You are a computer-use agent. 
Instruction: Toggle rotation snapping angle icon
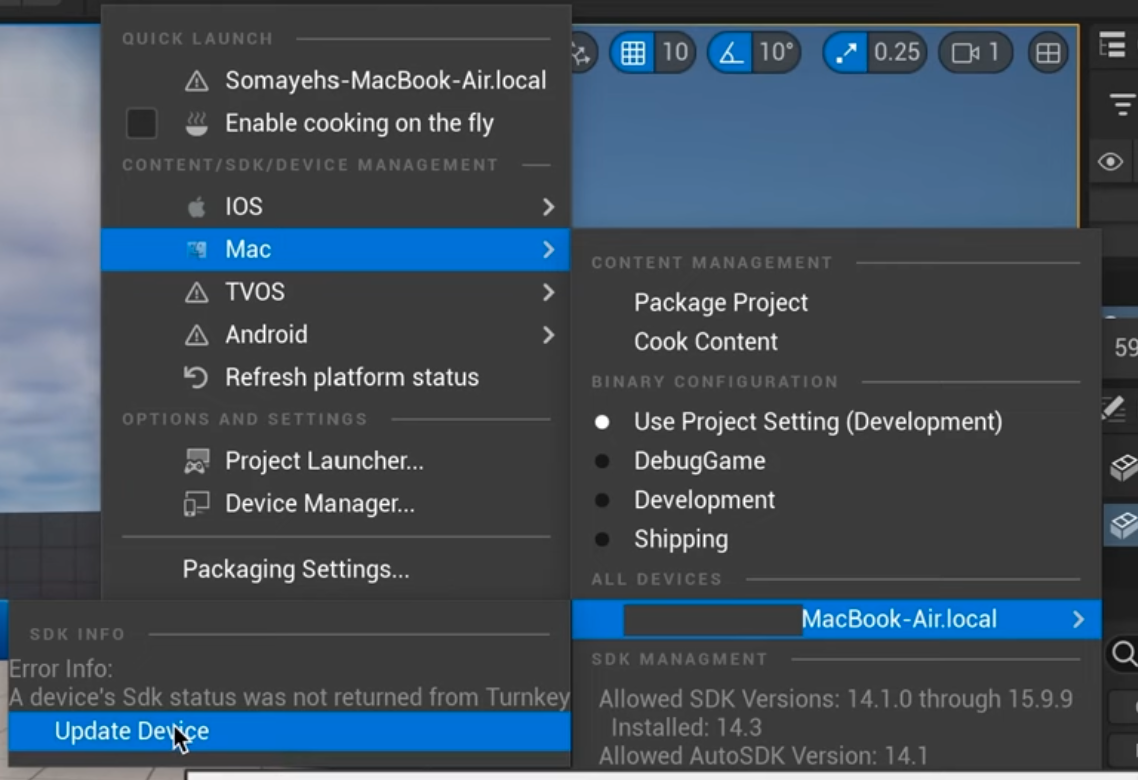click(x=732, y=53)
